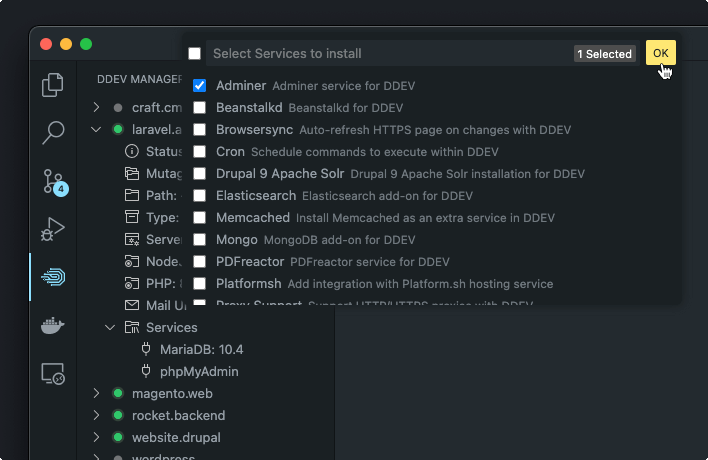Collapse the laravel project node
The height and width of the screenshot is (460, 708).
[x=96, y=130]
